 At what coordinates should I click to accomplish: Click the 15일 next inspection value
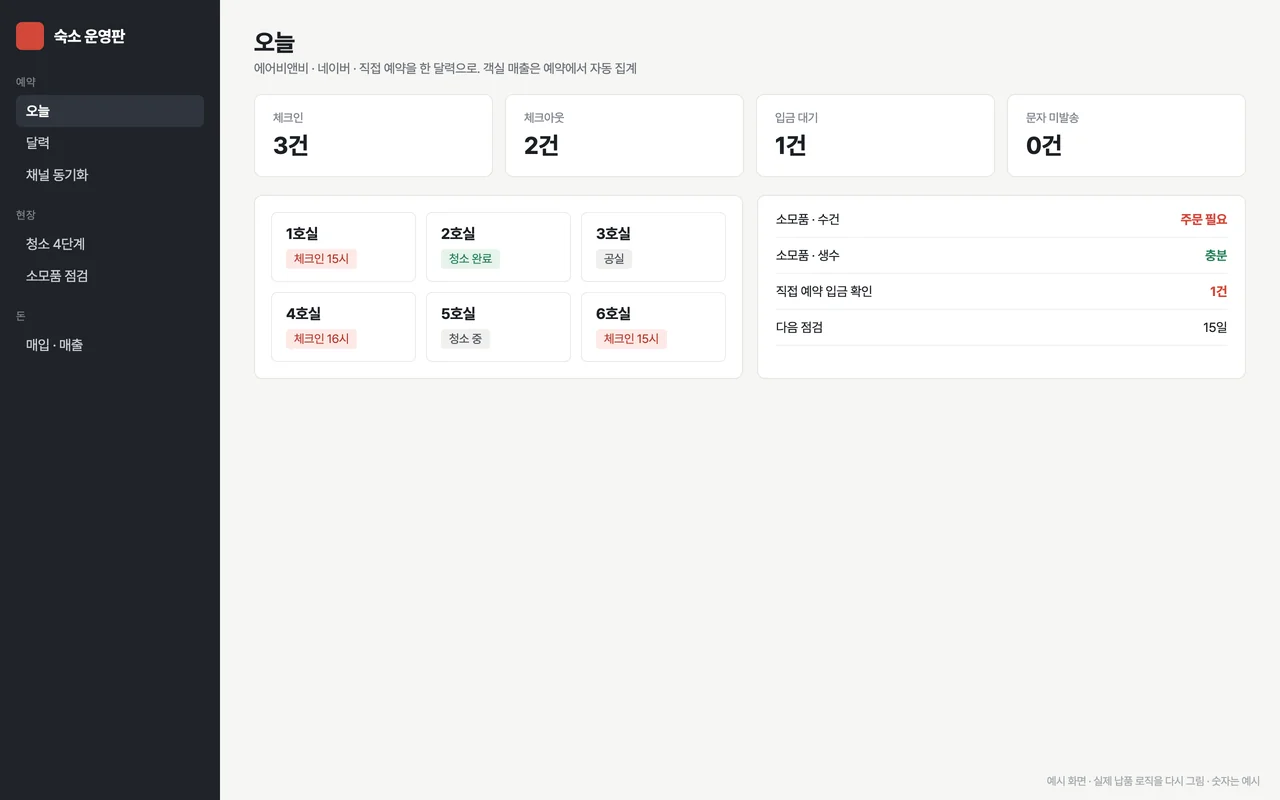[x=1215, y=327]
